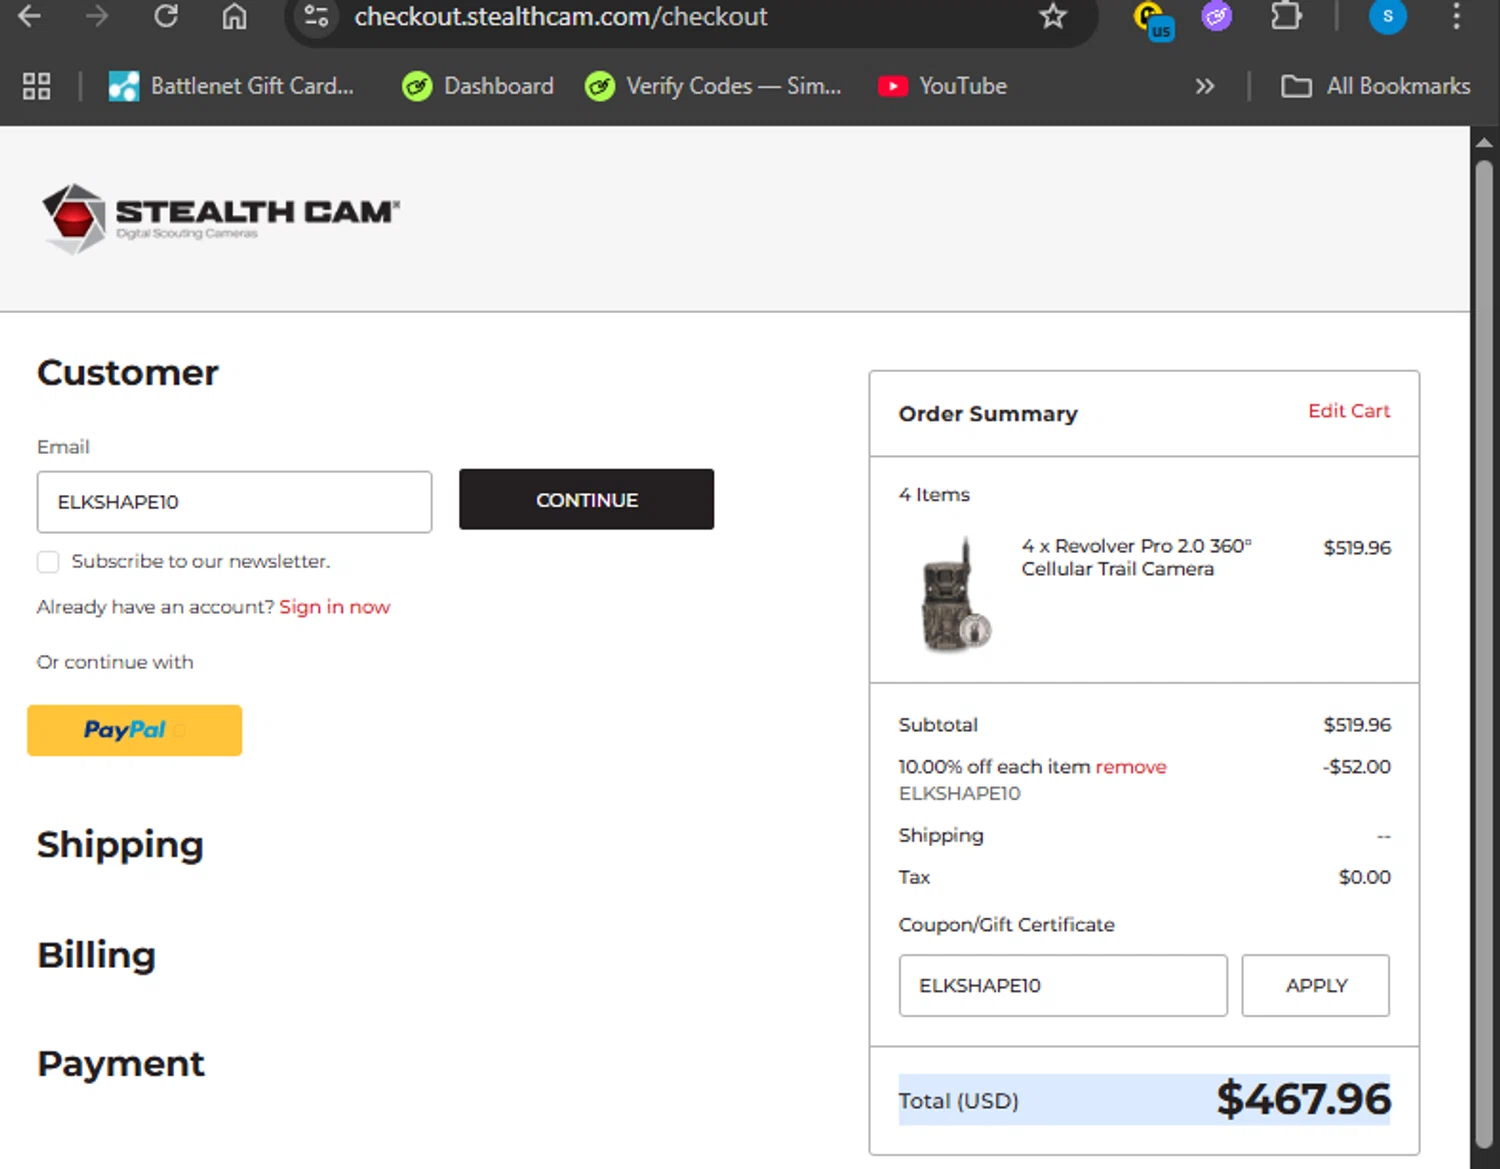Open Battlenet Gift Card bookmark
Viewport: 1500px width, 1169px height.
click(231, 86)
